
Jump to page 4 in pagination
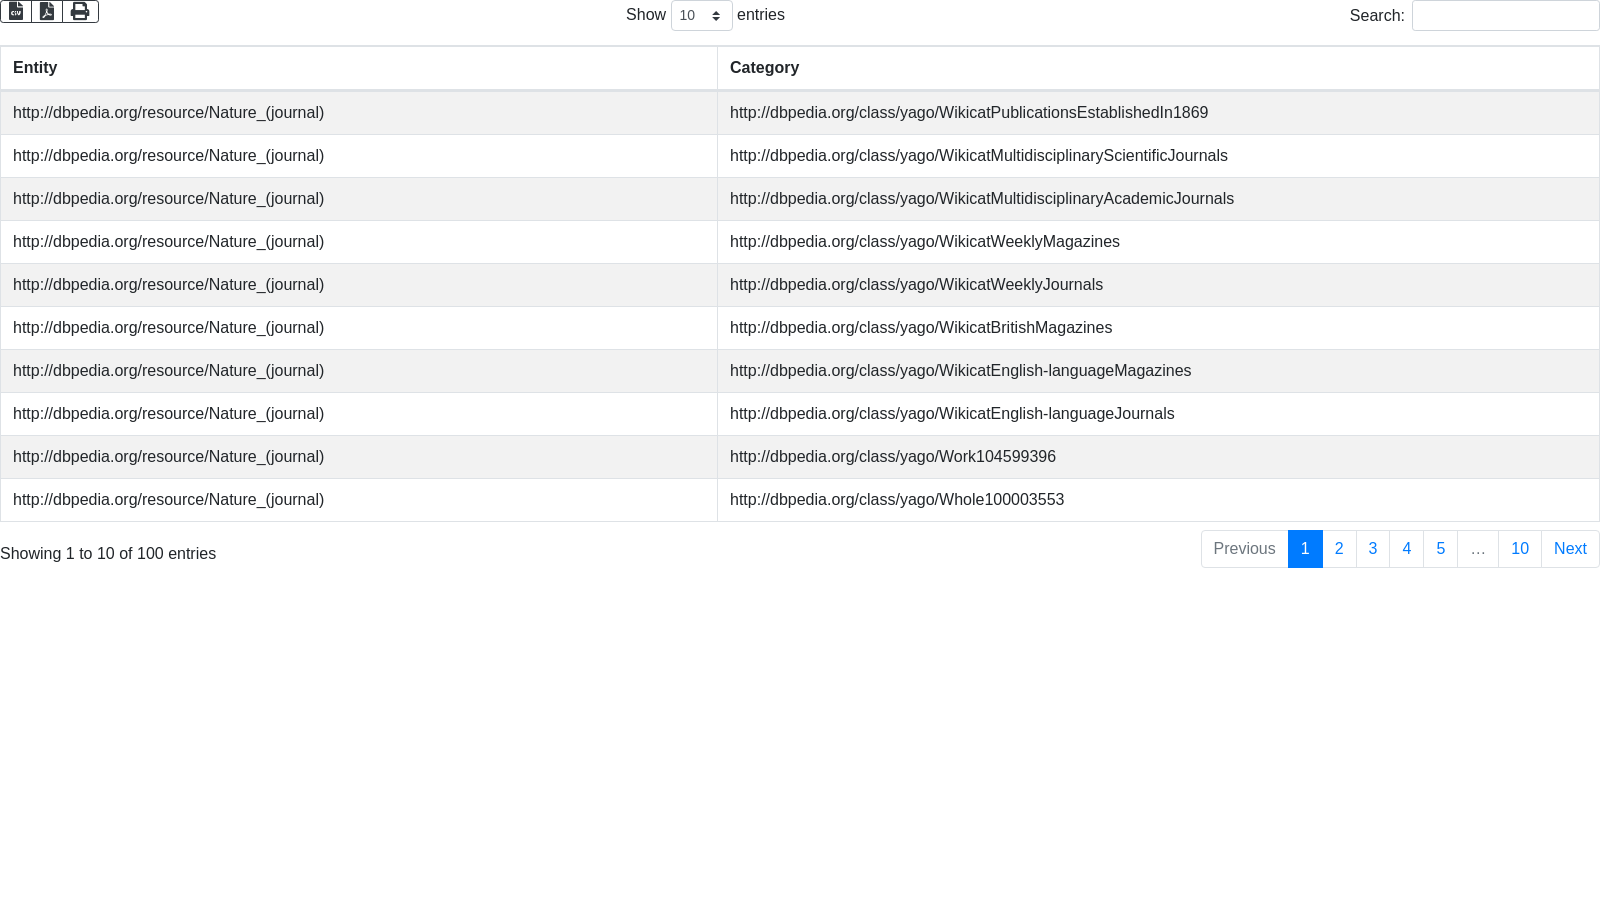(1406, 549)
